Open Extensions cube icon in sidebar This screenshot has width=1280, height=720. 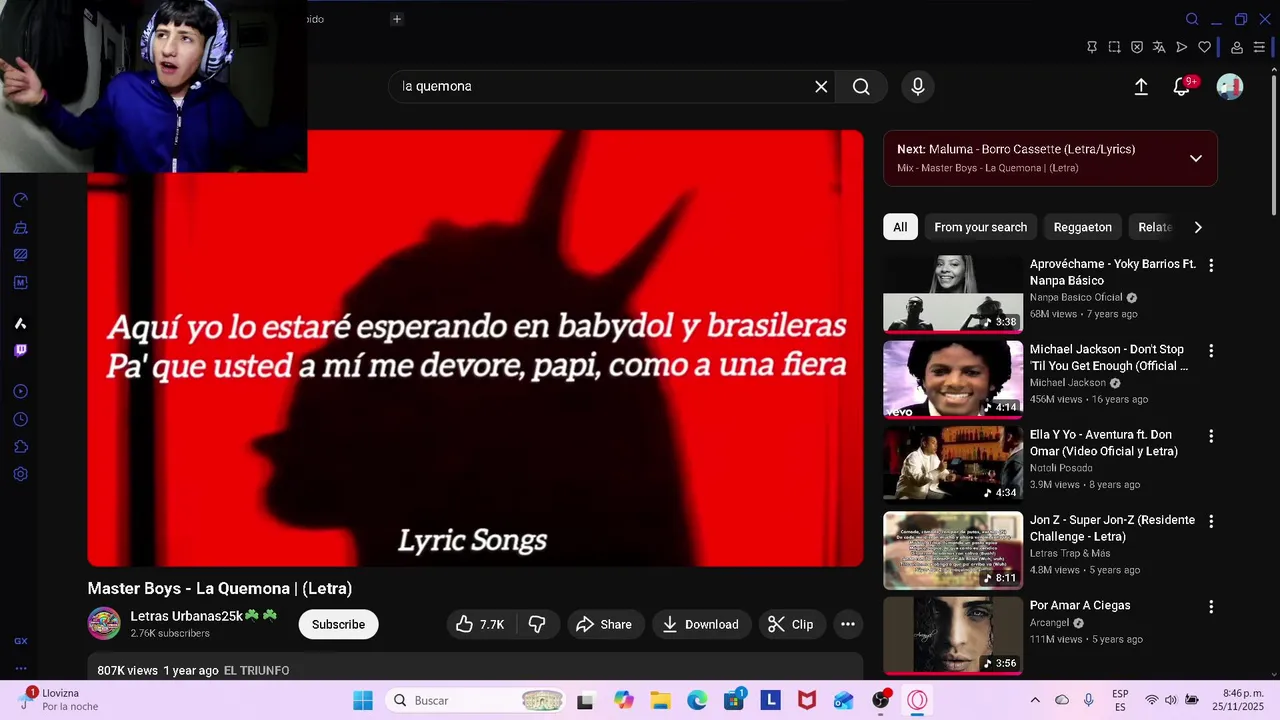[20, 447]
